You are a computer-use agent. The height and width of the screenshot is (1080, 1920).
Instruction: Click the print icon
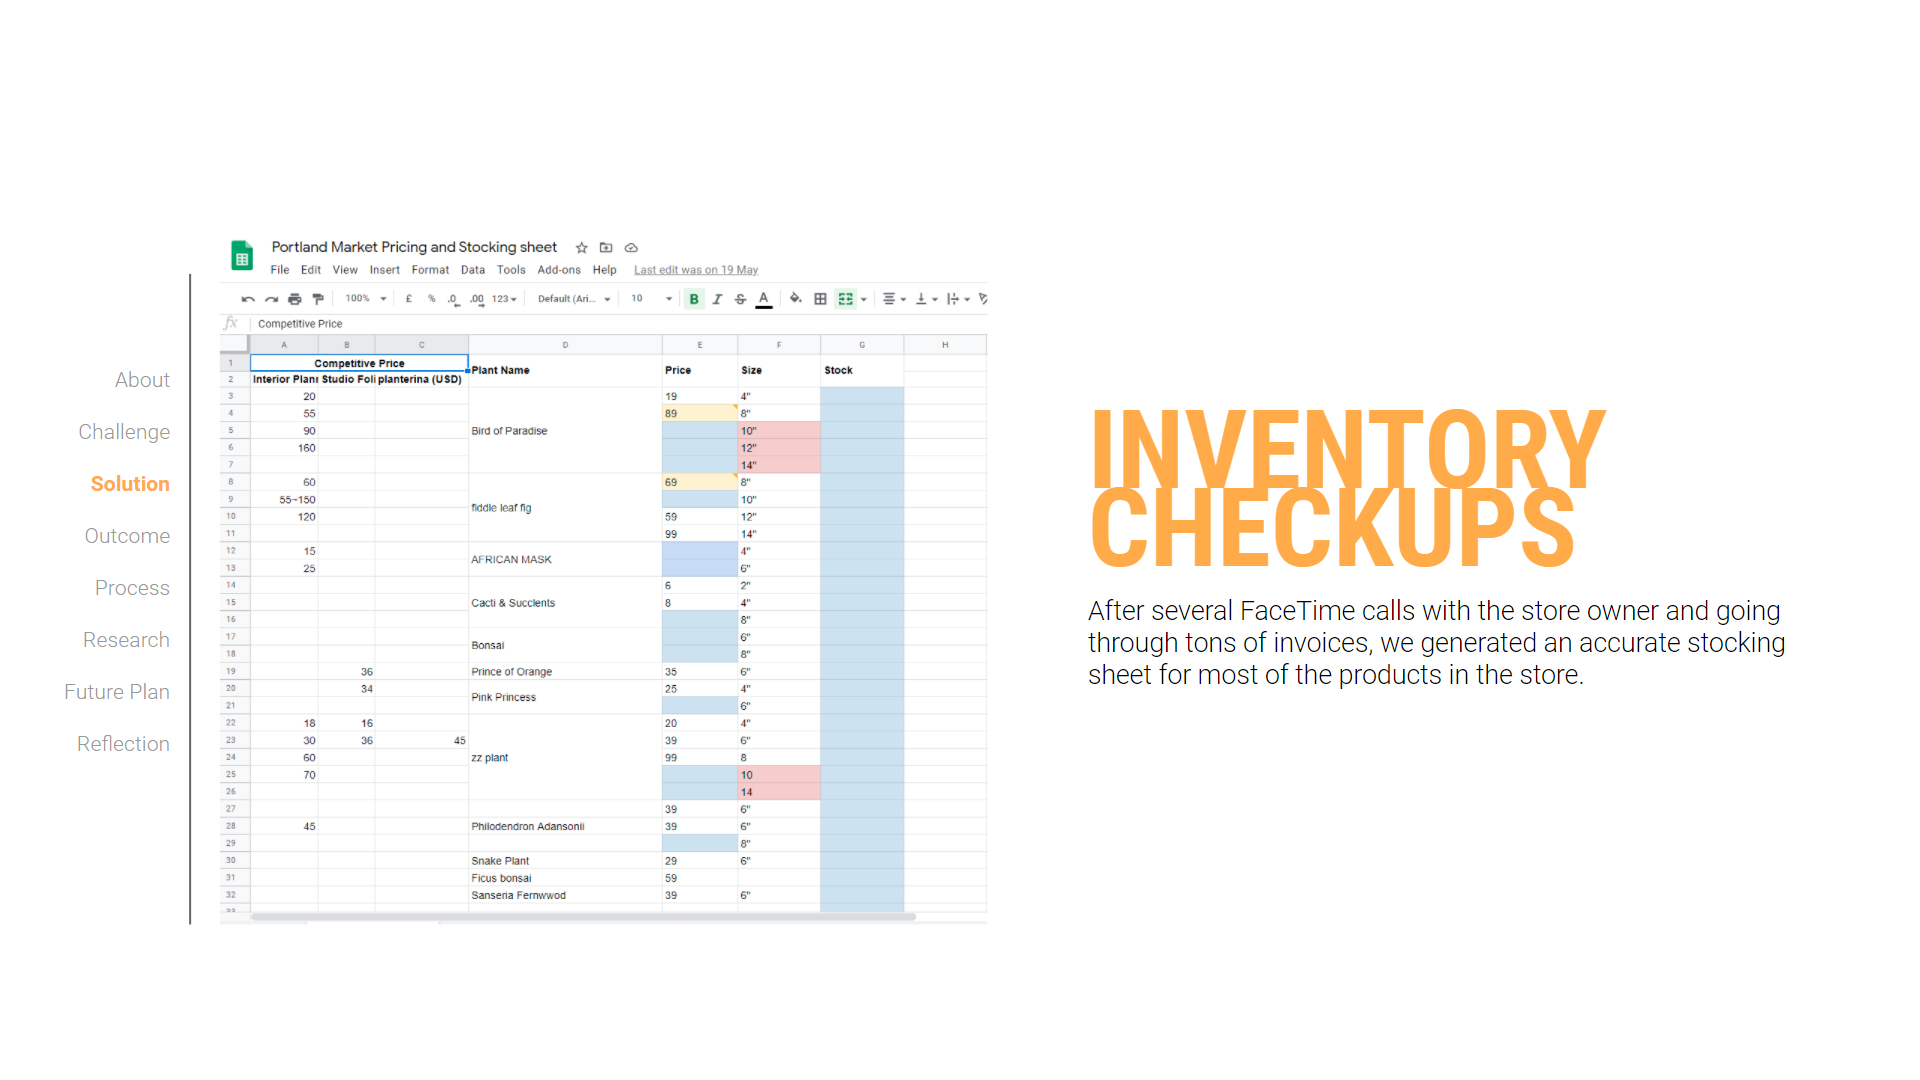pos(294,299)
